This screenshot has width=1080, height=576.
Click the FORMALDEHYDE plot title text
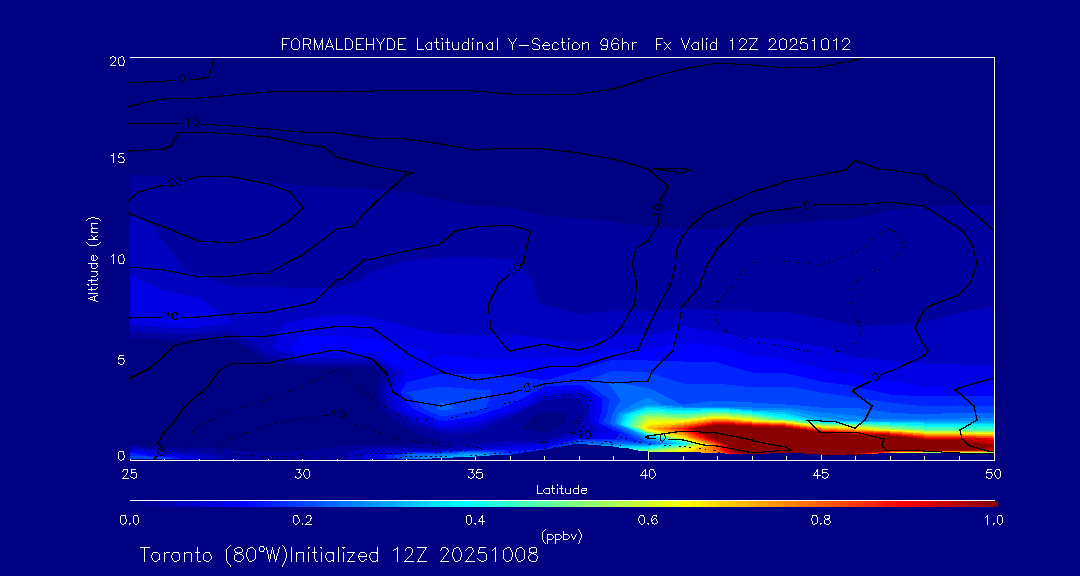tap(565, 44)
